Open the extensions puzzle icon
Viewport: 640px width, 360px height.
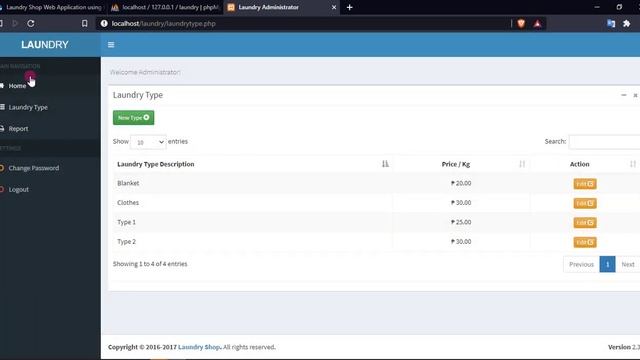pyautogui.click(x=627, y=24)
